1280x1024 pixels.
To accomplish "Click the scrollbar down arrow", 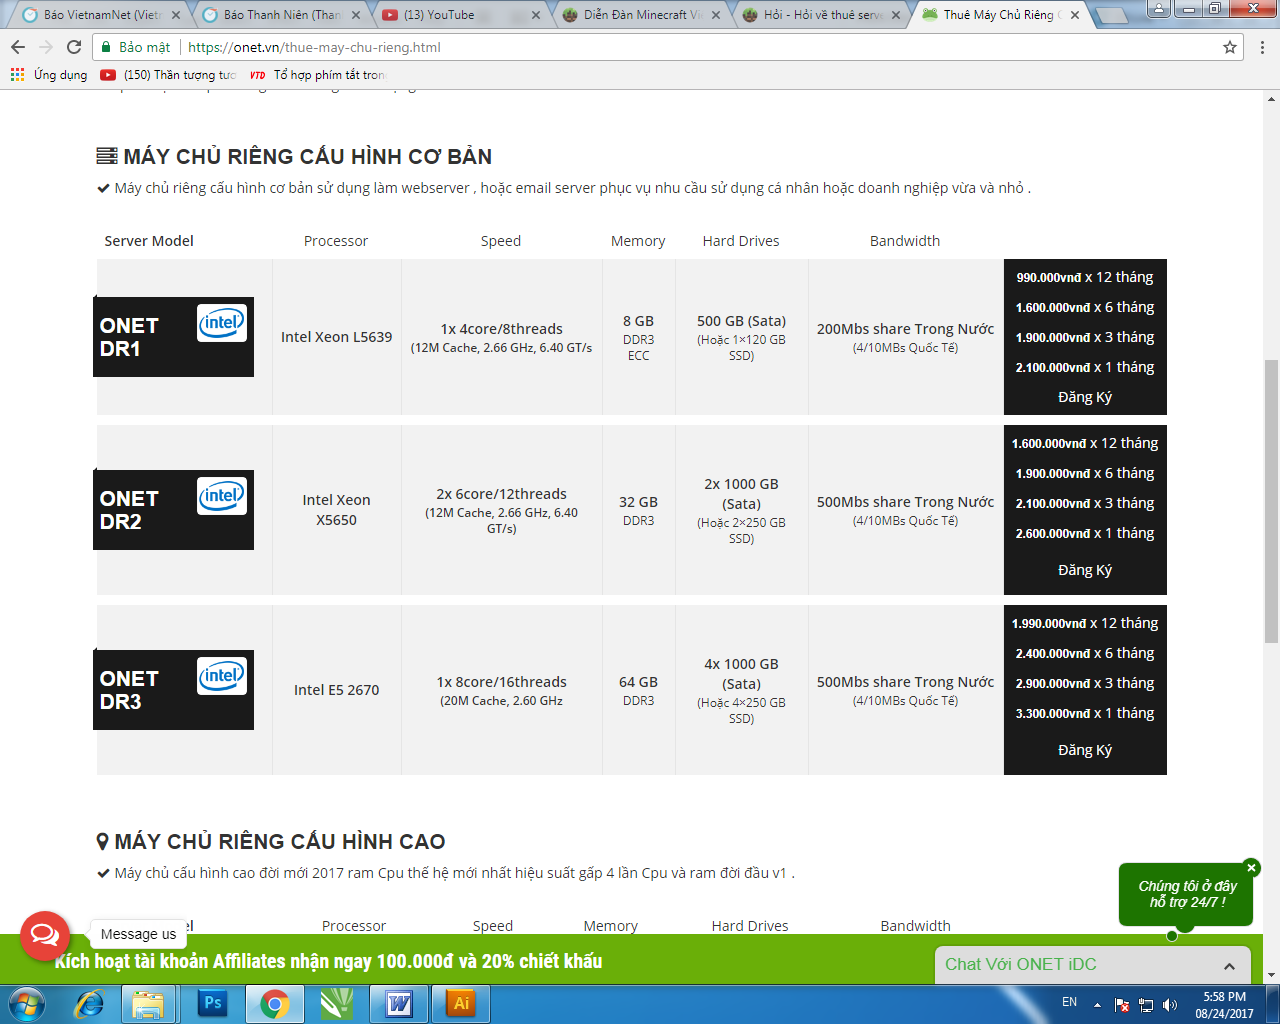I will [x=1271, y=975].
